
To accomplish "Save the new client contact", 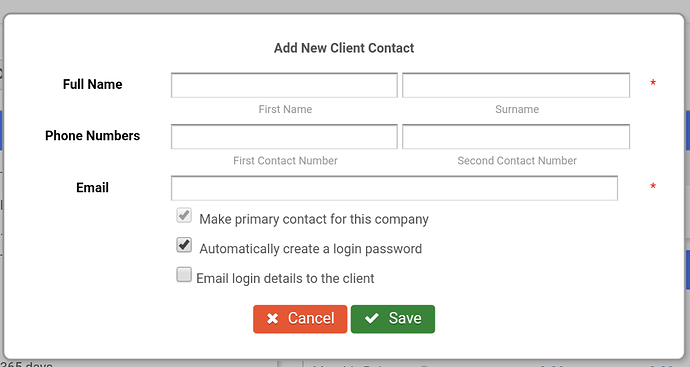I will point(393,319).
